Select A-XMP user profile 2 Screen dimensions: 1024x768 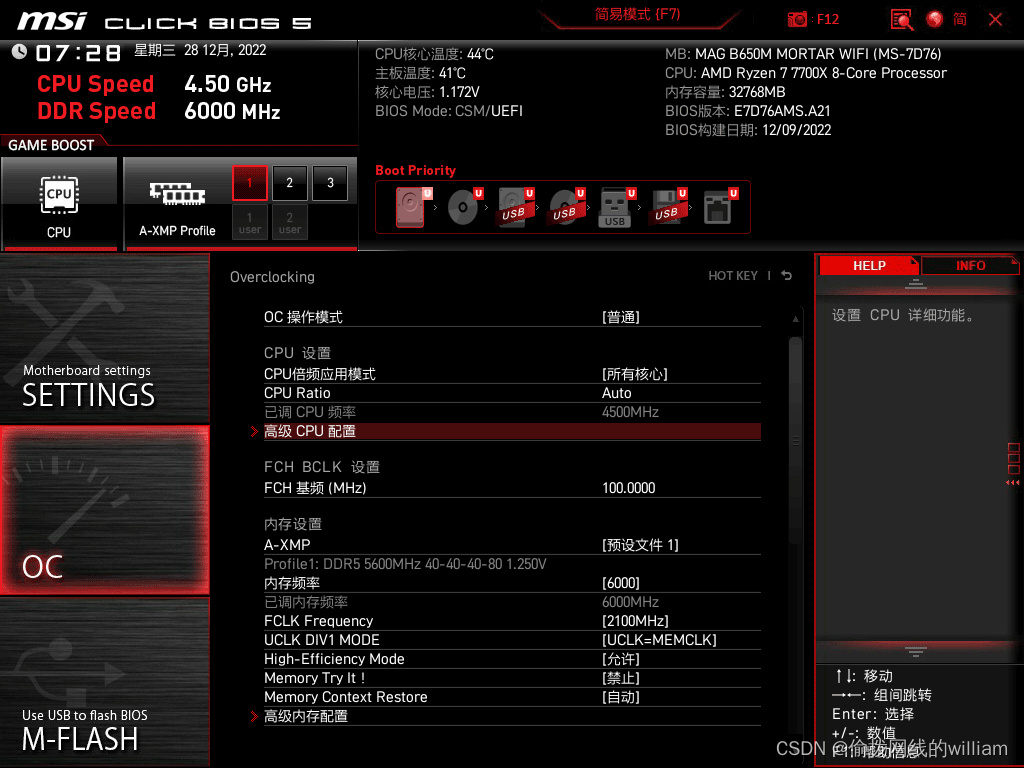pos(289,222)
